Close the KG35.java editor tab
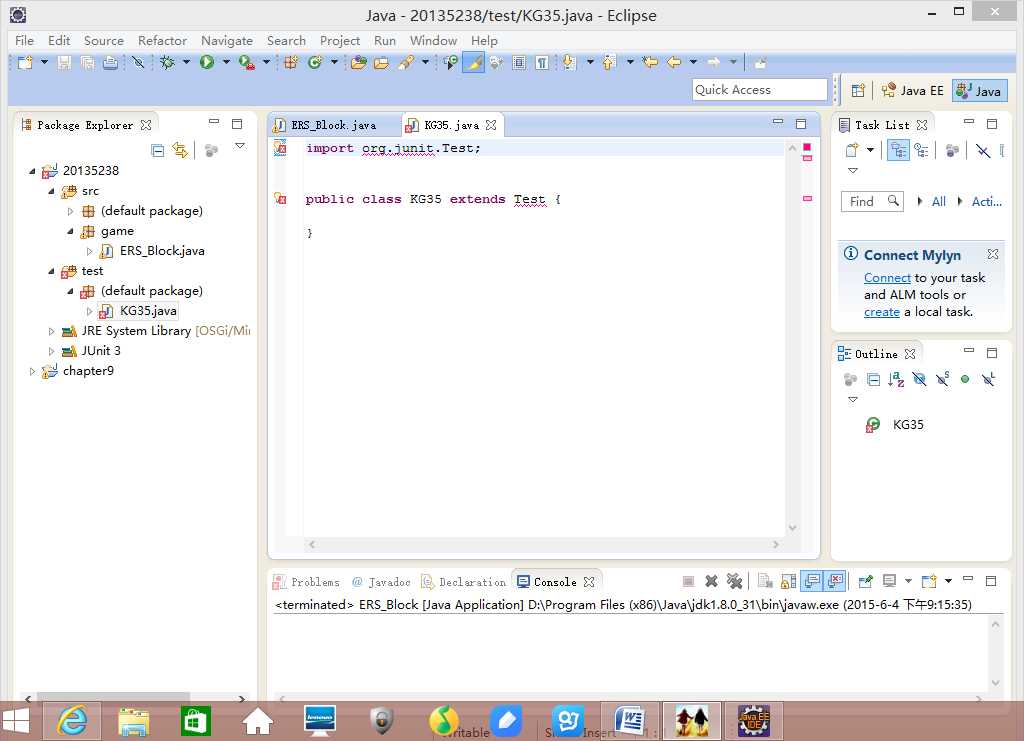Image resolution: width=1024 pixels, height=741 pixels. tap(491, 125)
